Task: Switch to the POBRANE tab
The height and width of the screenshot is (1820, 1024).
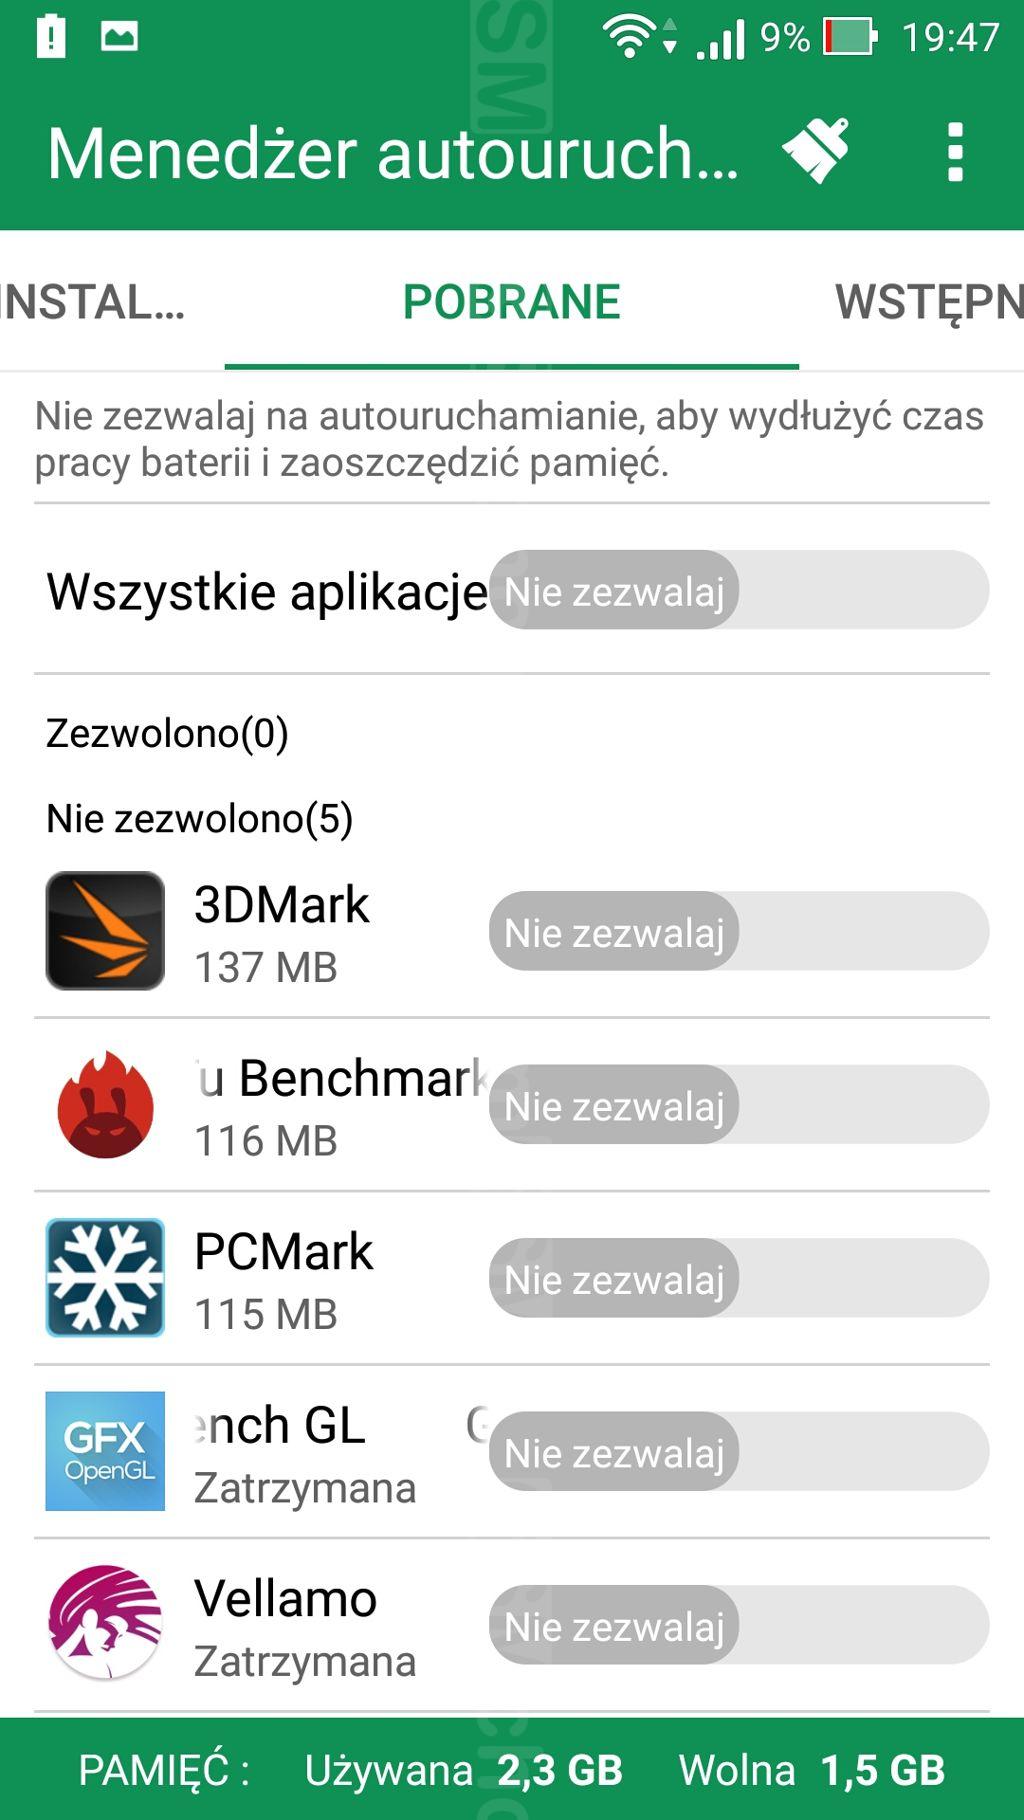Action: (511, 302)
